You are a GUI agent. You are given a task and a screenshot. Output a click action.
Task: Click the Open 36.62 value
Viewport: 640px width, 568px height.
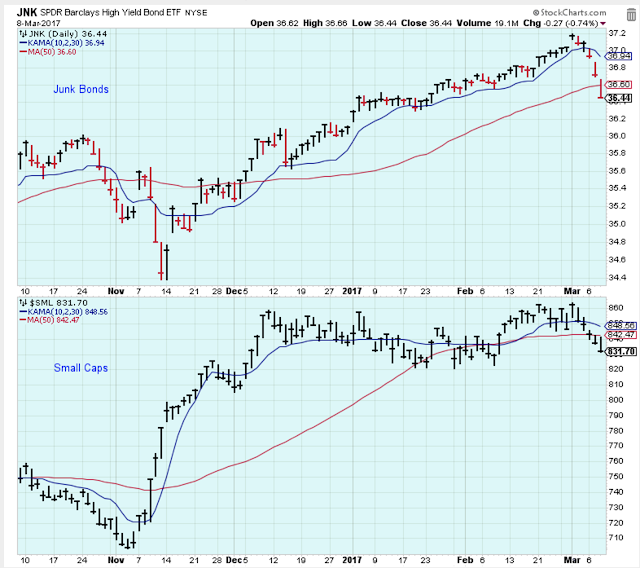pyautogui.click(x=274, y=23)
